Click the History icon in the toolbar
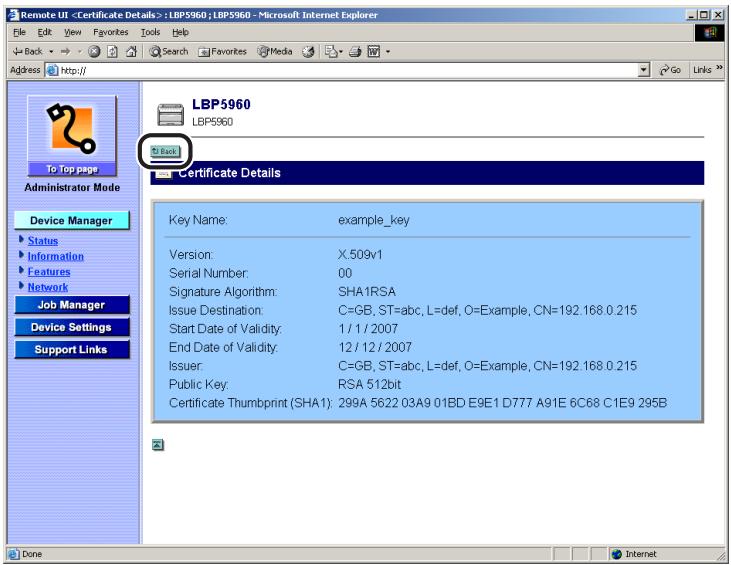731x565 pixels. 308,51
